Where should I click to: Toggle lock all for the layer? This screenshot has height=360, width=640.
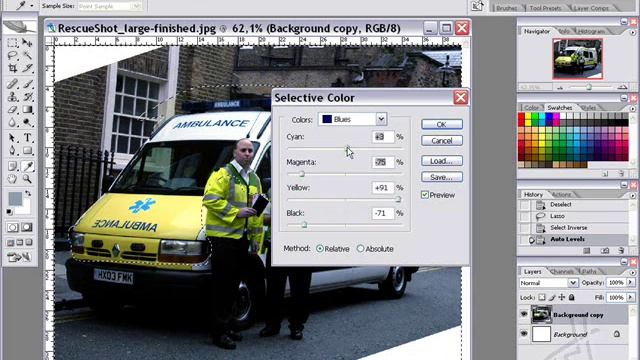point(572,298)
